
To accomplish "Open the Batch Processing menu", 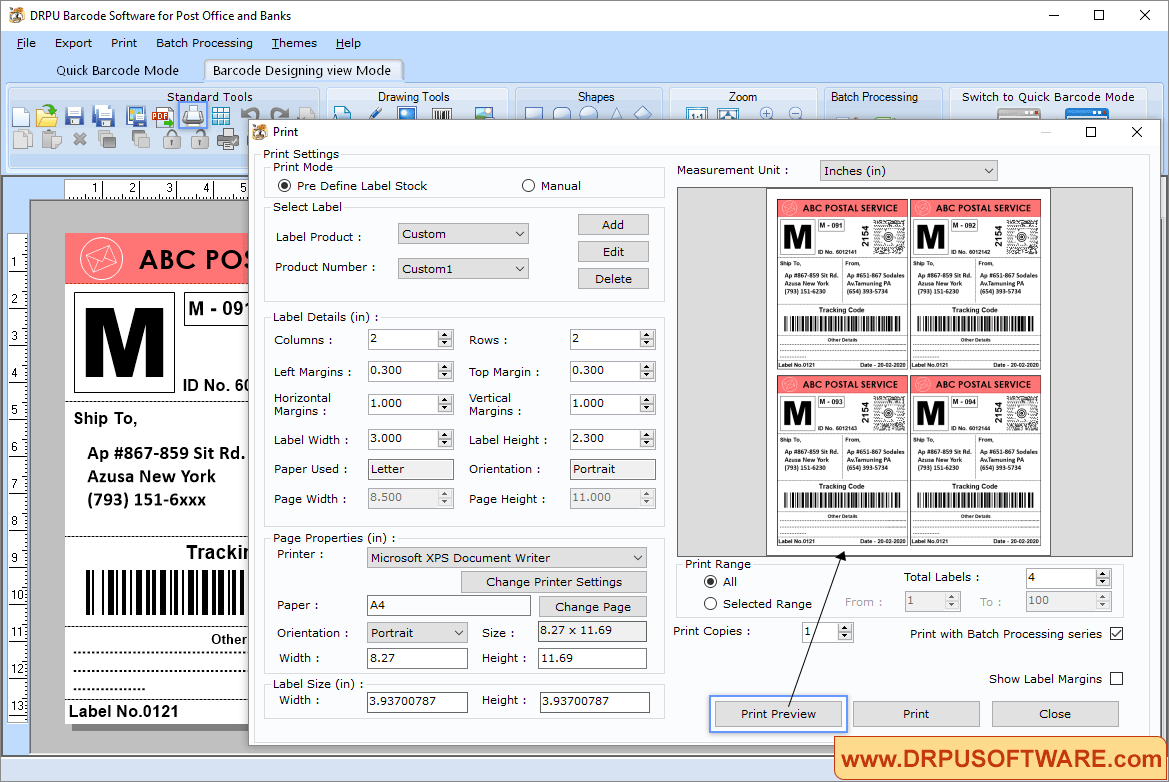I will point(204,43).
